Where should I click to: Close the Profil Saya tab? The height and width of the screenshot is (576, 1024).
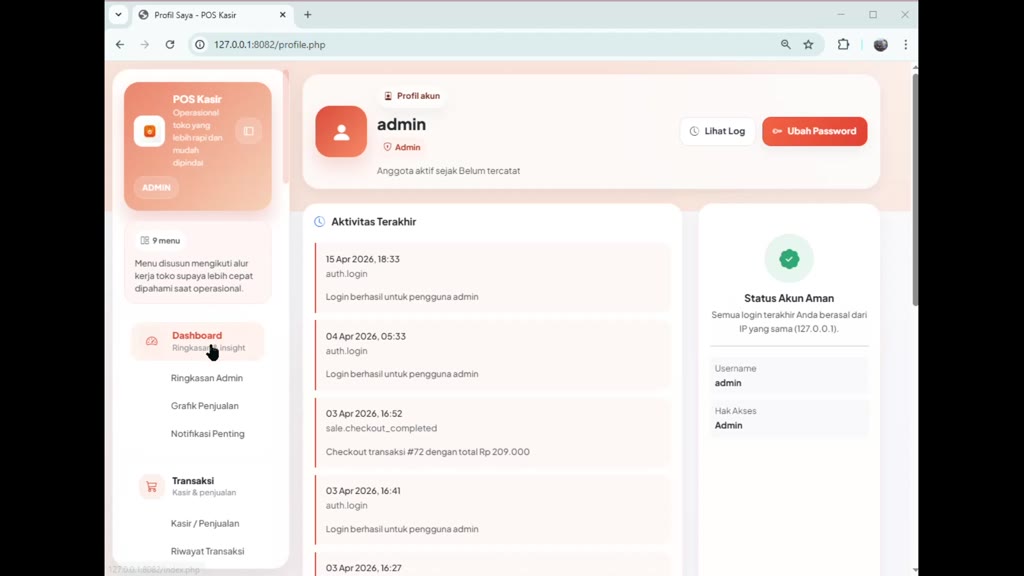283,14
